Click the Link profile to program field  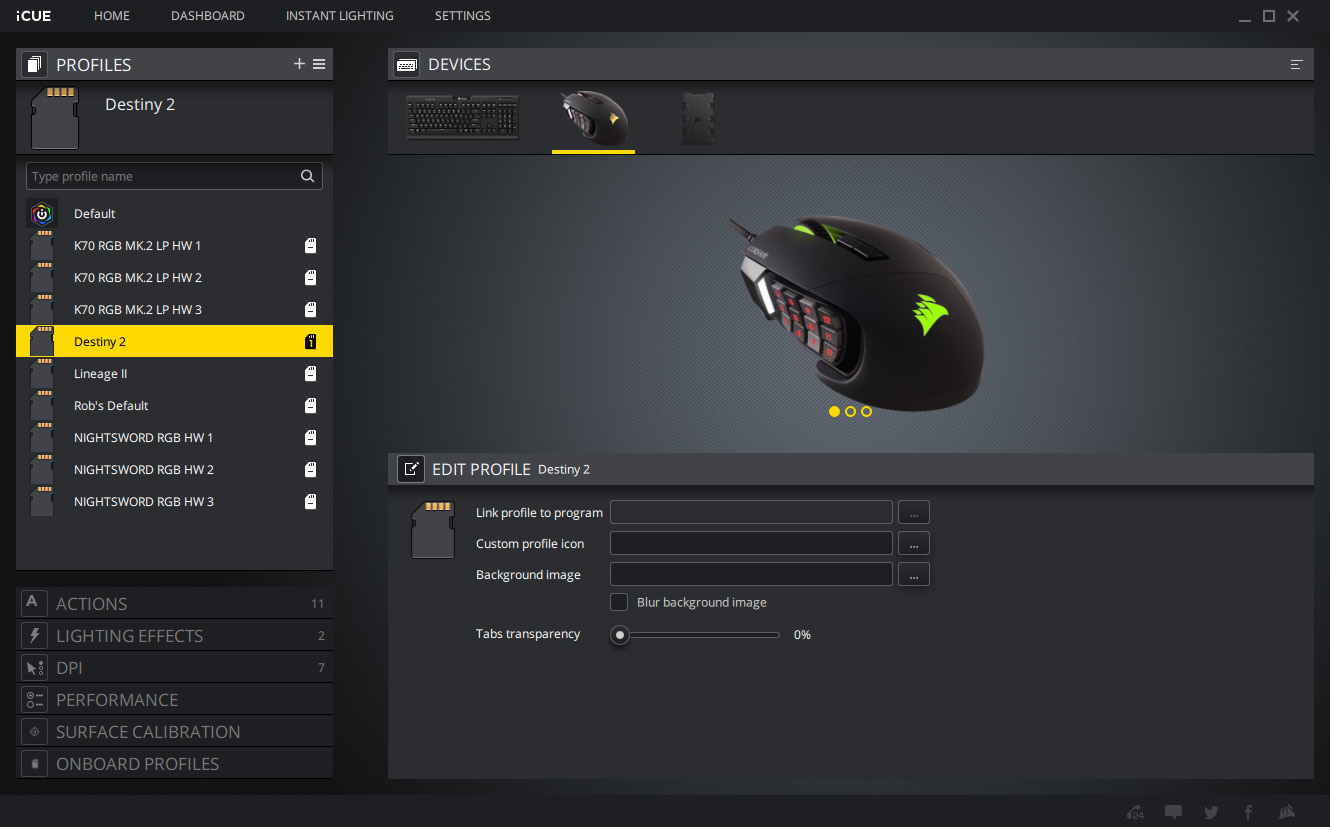[x=751, y=512]
